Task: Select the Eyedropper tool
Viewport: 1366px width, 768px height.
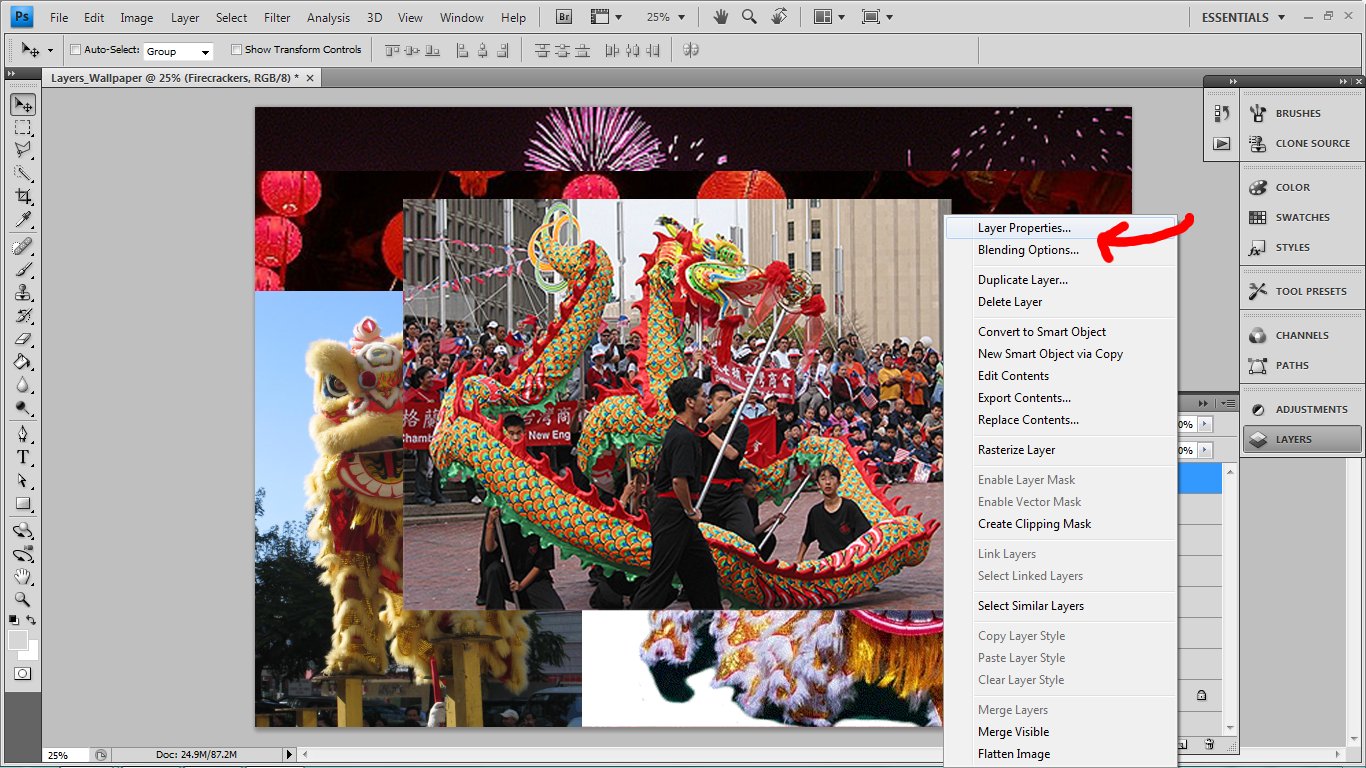Action: [x=23, y=219]
